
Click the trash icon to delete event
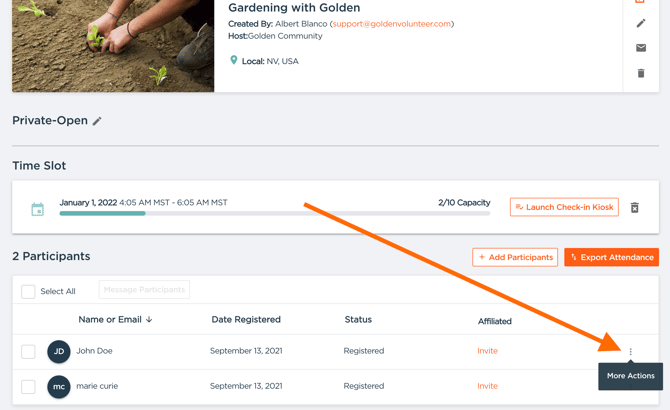641,73
